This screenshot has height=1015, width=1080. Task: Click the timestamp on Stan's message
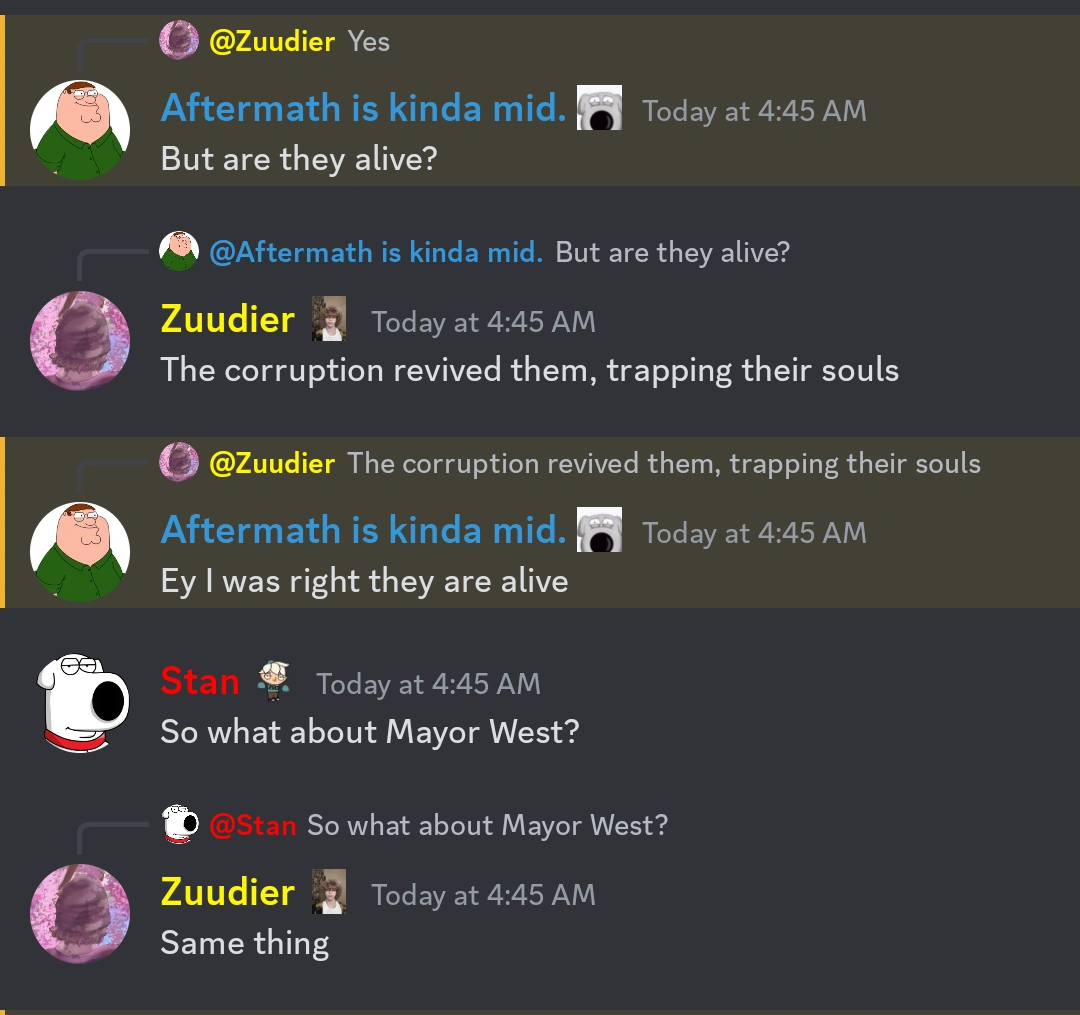pos(428,684)
